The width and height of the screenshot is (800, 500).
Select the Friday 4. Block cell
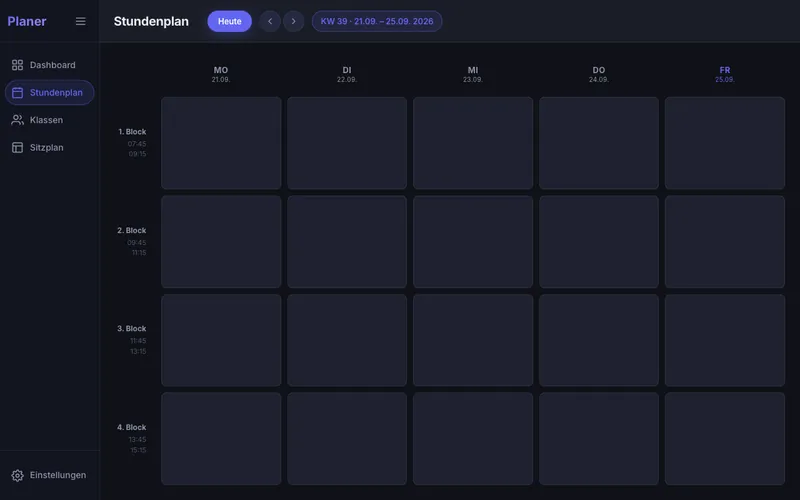[725, 439]
